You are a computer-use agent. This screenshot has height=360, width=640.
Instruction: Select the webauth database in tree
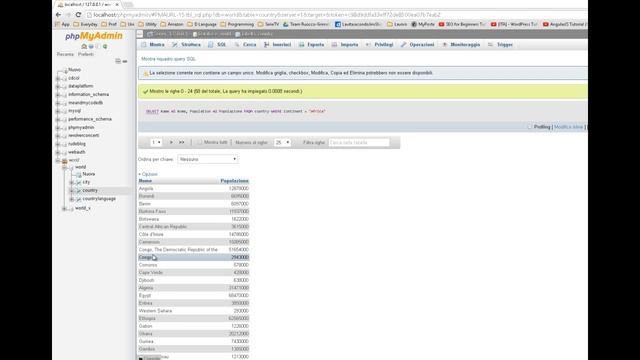(77, 152)
